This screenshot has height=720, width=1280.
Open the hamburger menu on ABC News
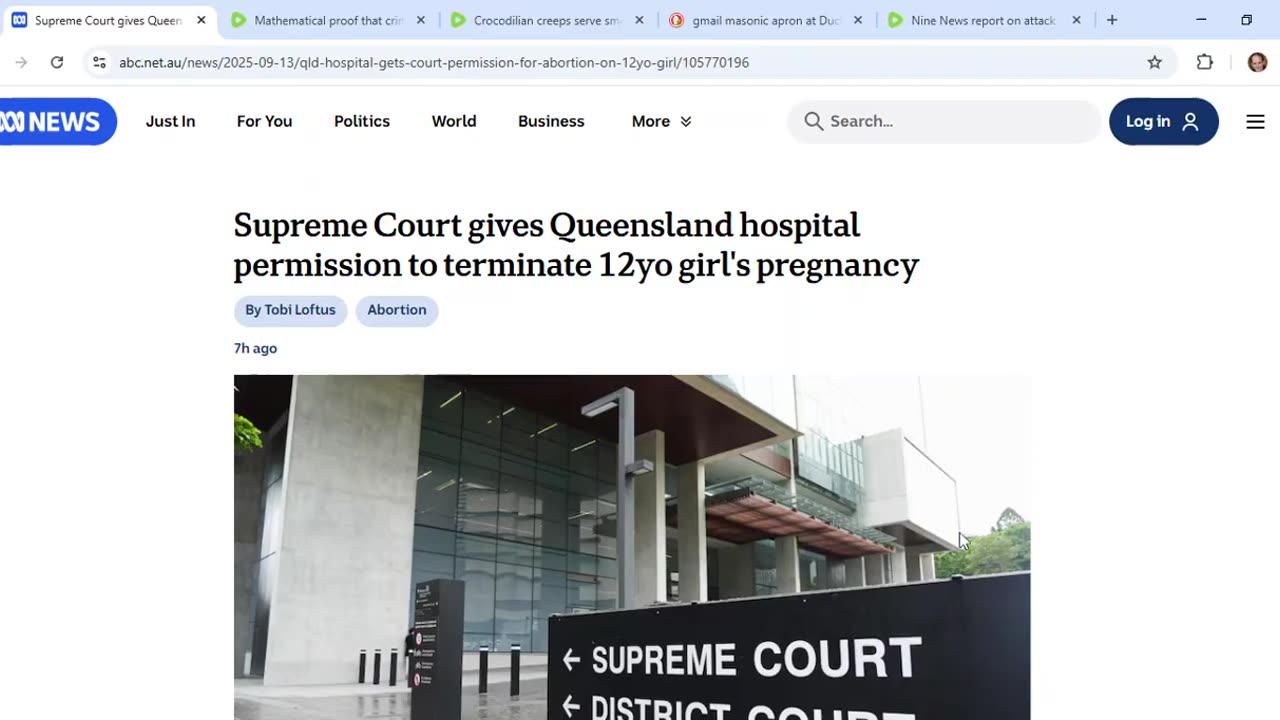click(x=1255, y=121)
